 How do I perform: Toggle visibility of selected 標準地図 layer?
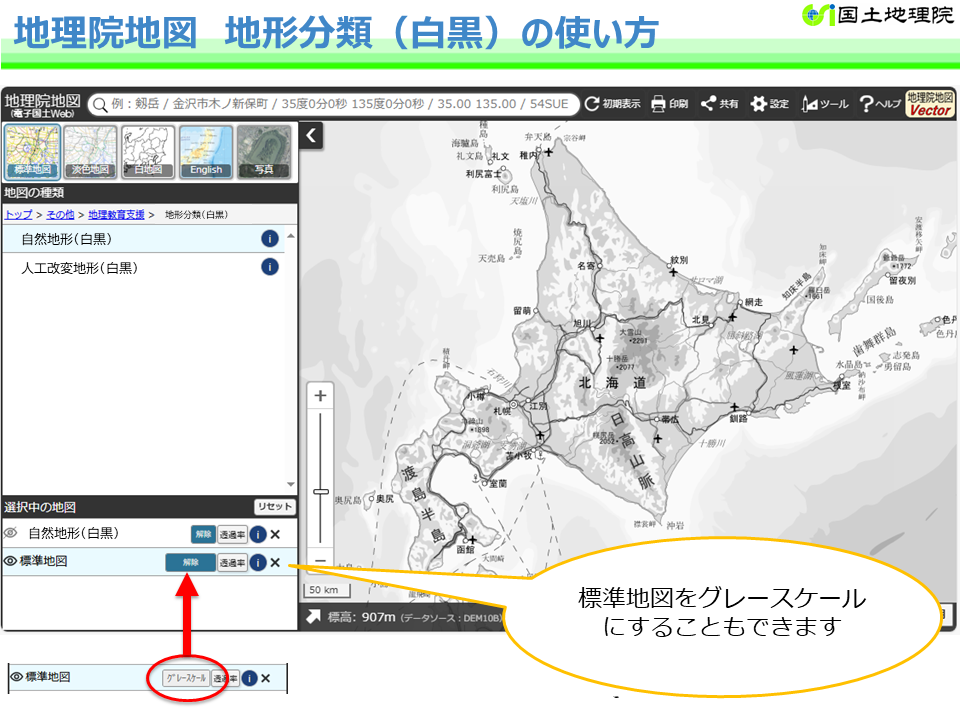click(10, 561)
